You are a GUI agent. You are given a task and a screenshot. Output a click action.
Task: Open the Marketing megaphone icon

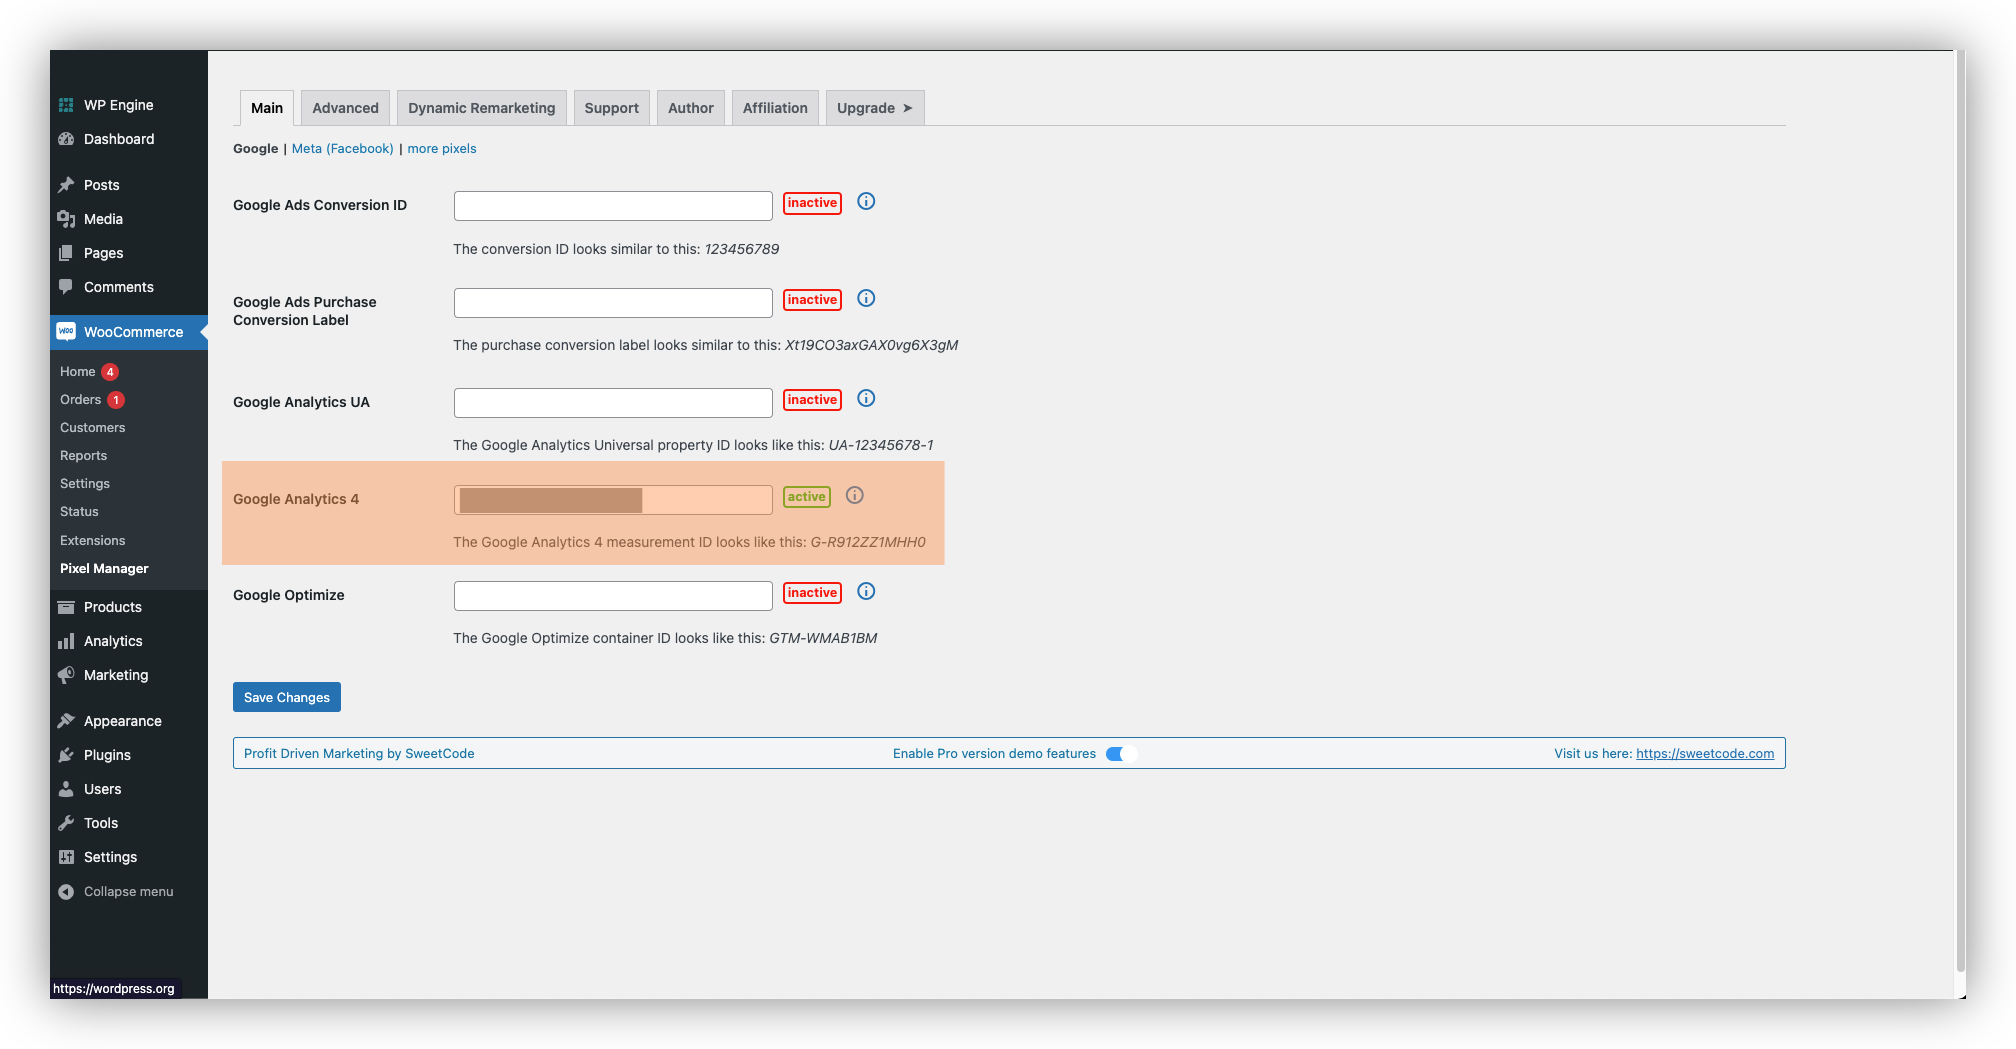pyautogui.click(x=66, y=675)
